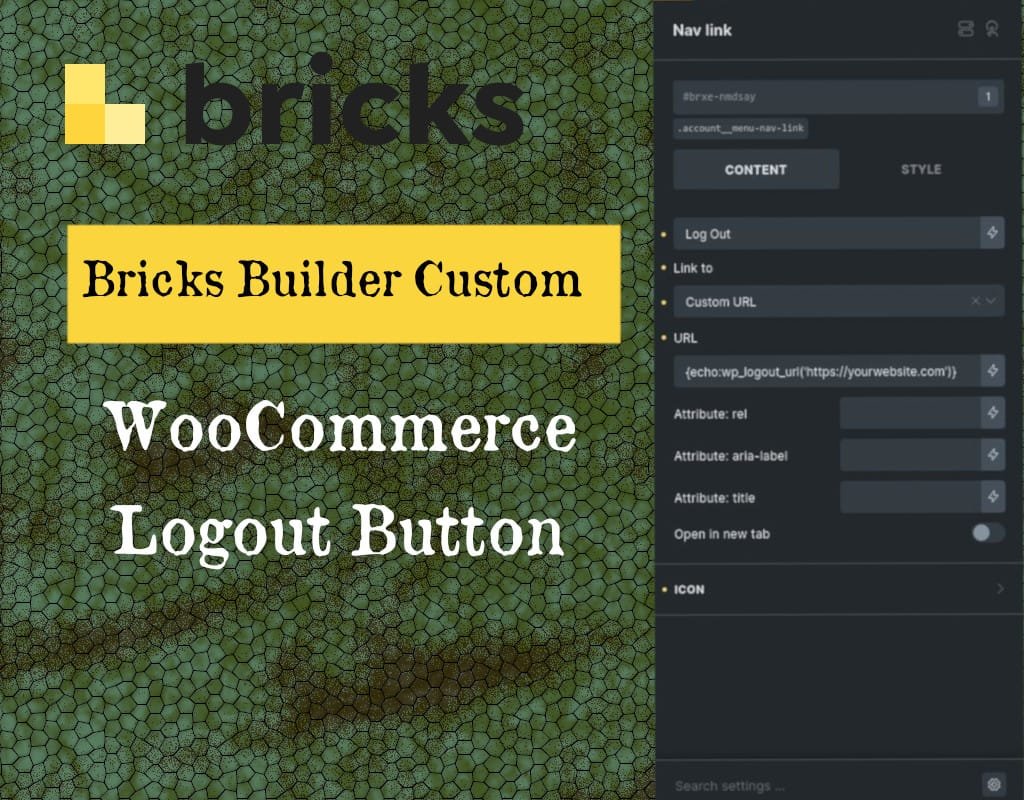The height and width of the screenshot is (800, 1024).
Task: Click the class count badge showing 1
Action: (x=988, y=97)
